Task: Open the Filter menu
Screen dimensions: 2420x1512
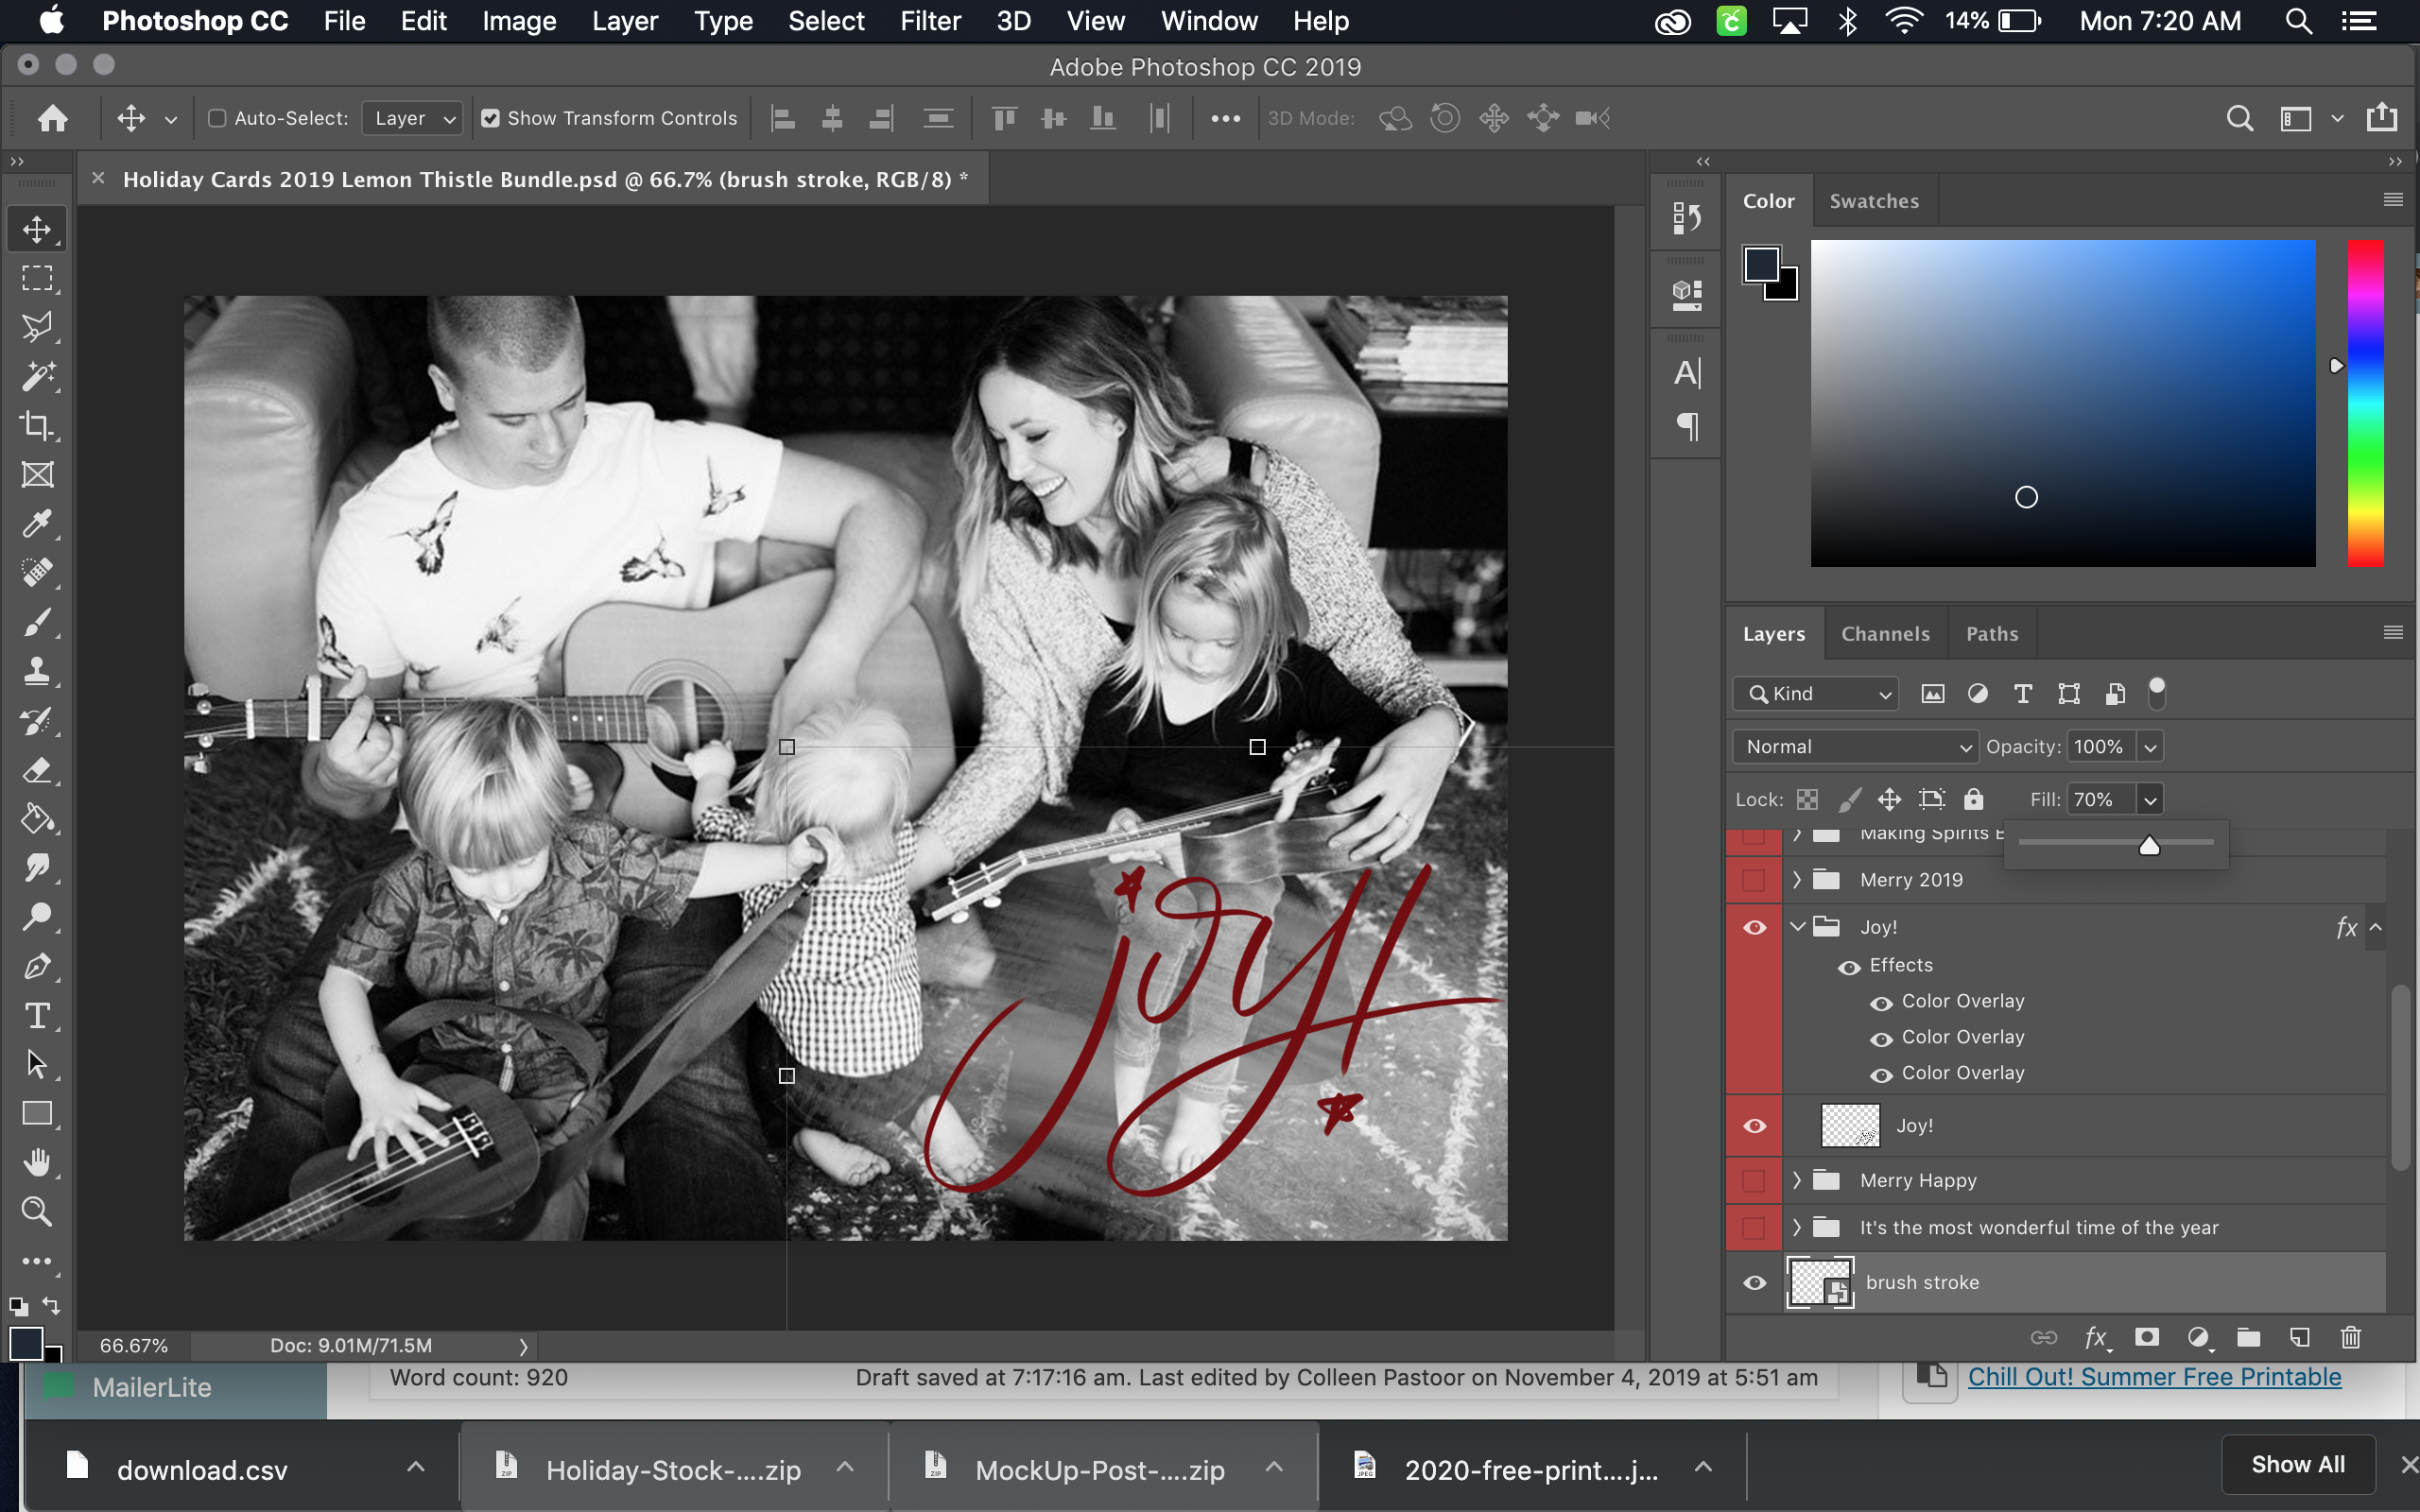Action: click(x=930, y=21)
